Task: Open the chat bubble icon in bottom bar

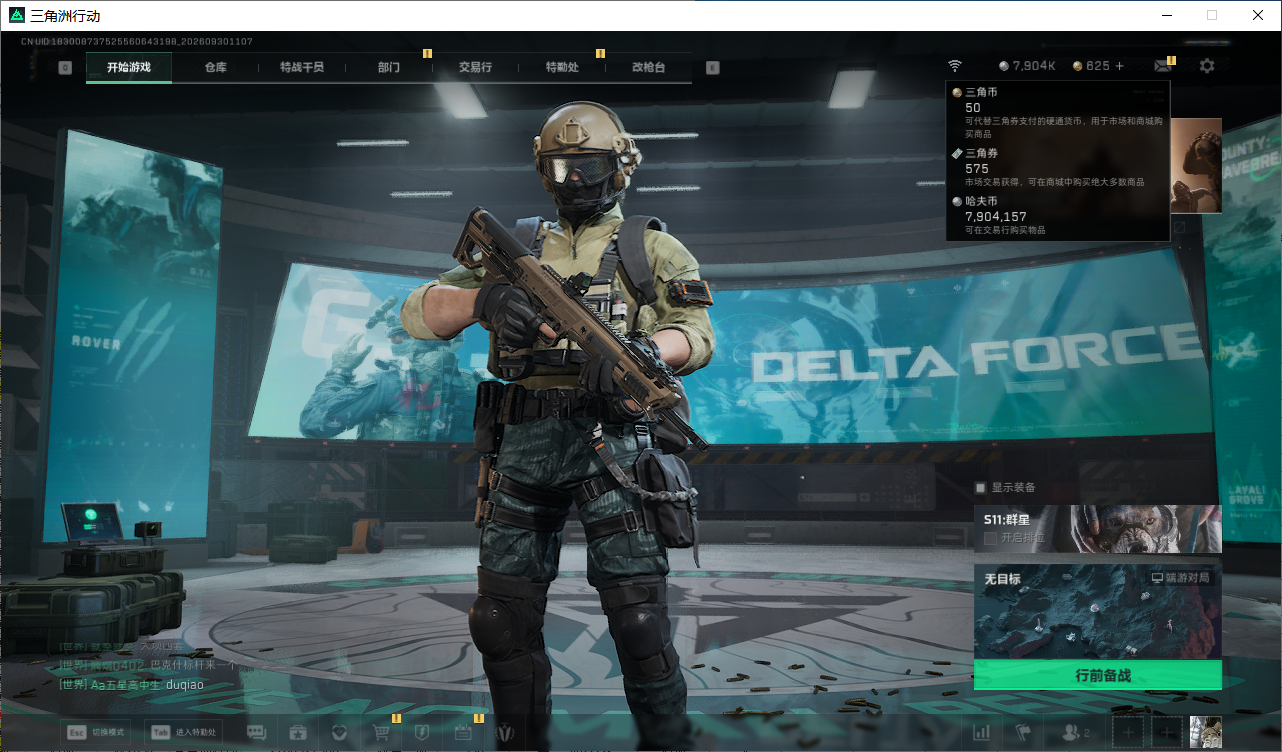Action: click(x=257, y=732)
